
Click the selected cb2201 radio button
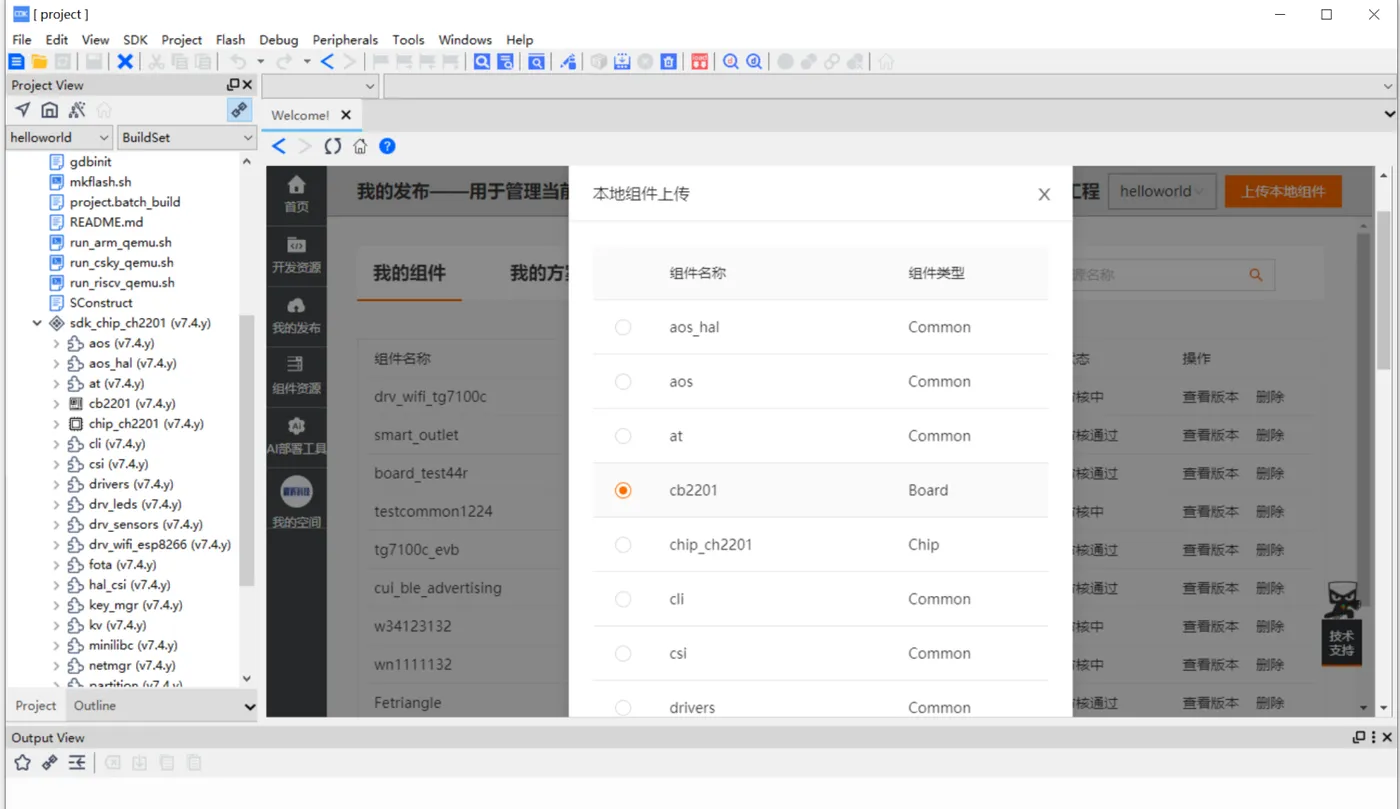coord(623,490)
